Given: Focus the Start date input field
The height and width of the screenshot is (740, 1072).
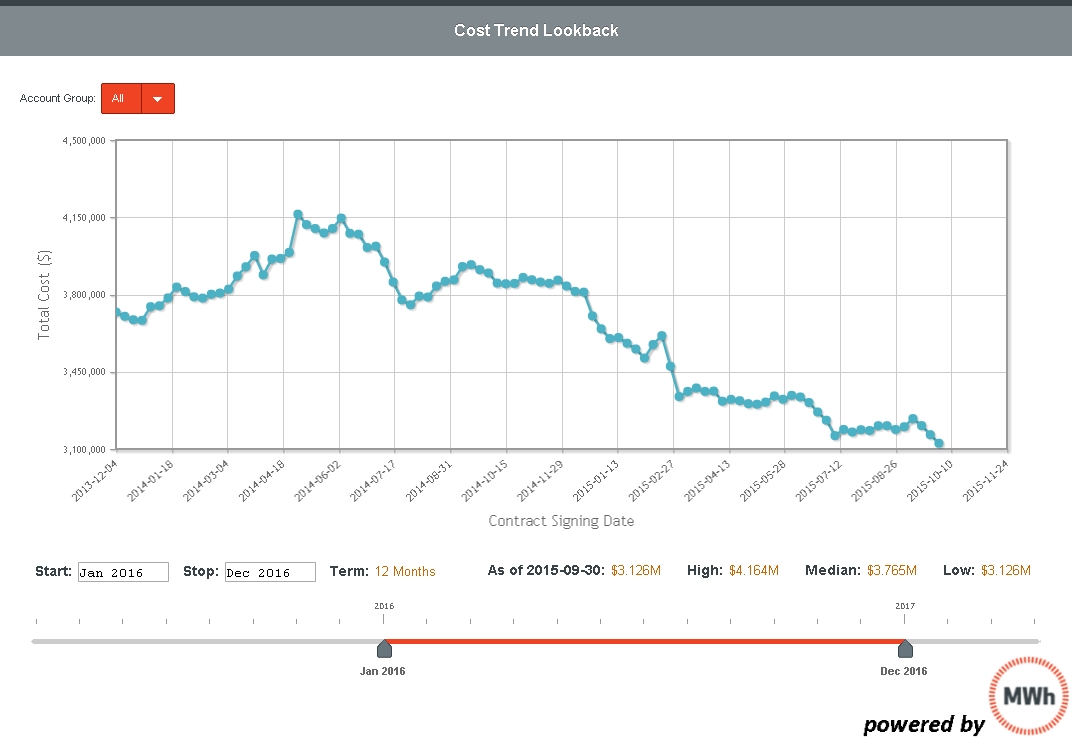Looking at the screenshot, I should [x=123, y=572].
